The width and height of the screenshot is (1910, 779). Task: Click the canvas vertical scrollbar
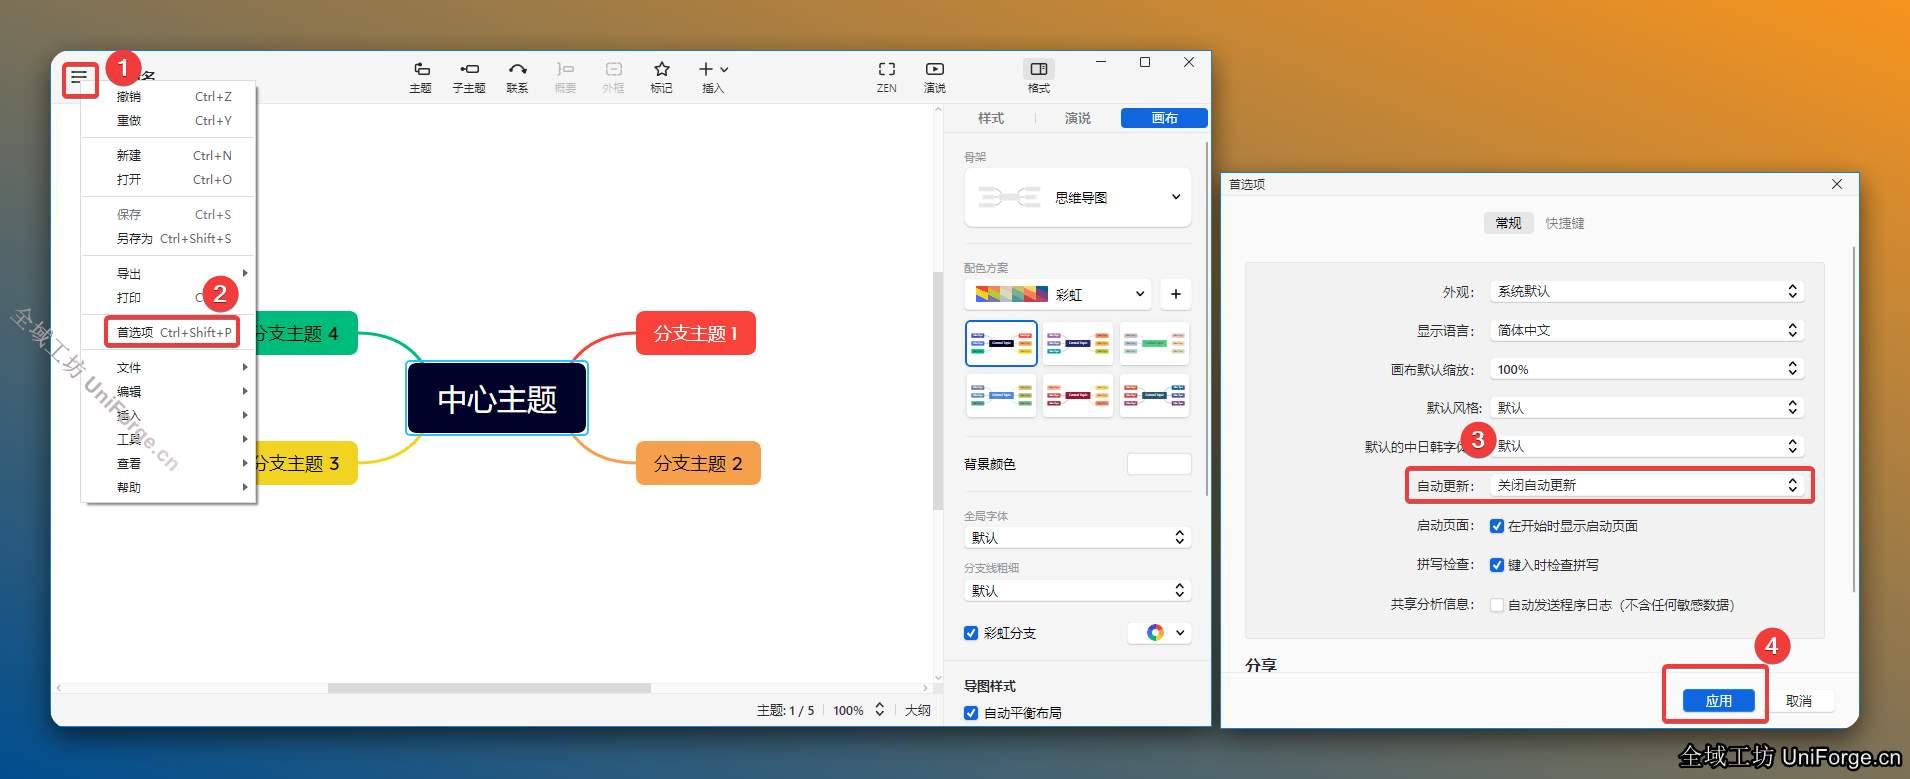coord(938,390)
